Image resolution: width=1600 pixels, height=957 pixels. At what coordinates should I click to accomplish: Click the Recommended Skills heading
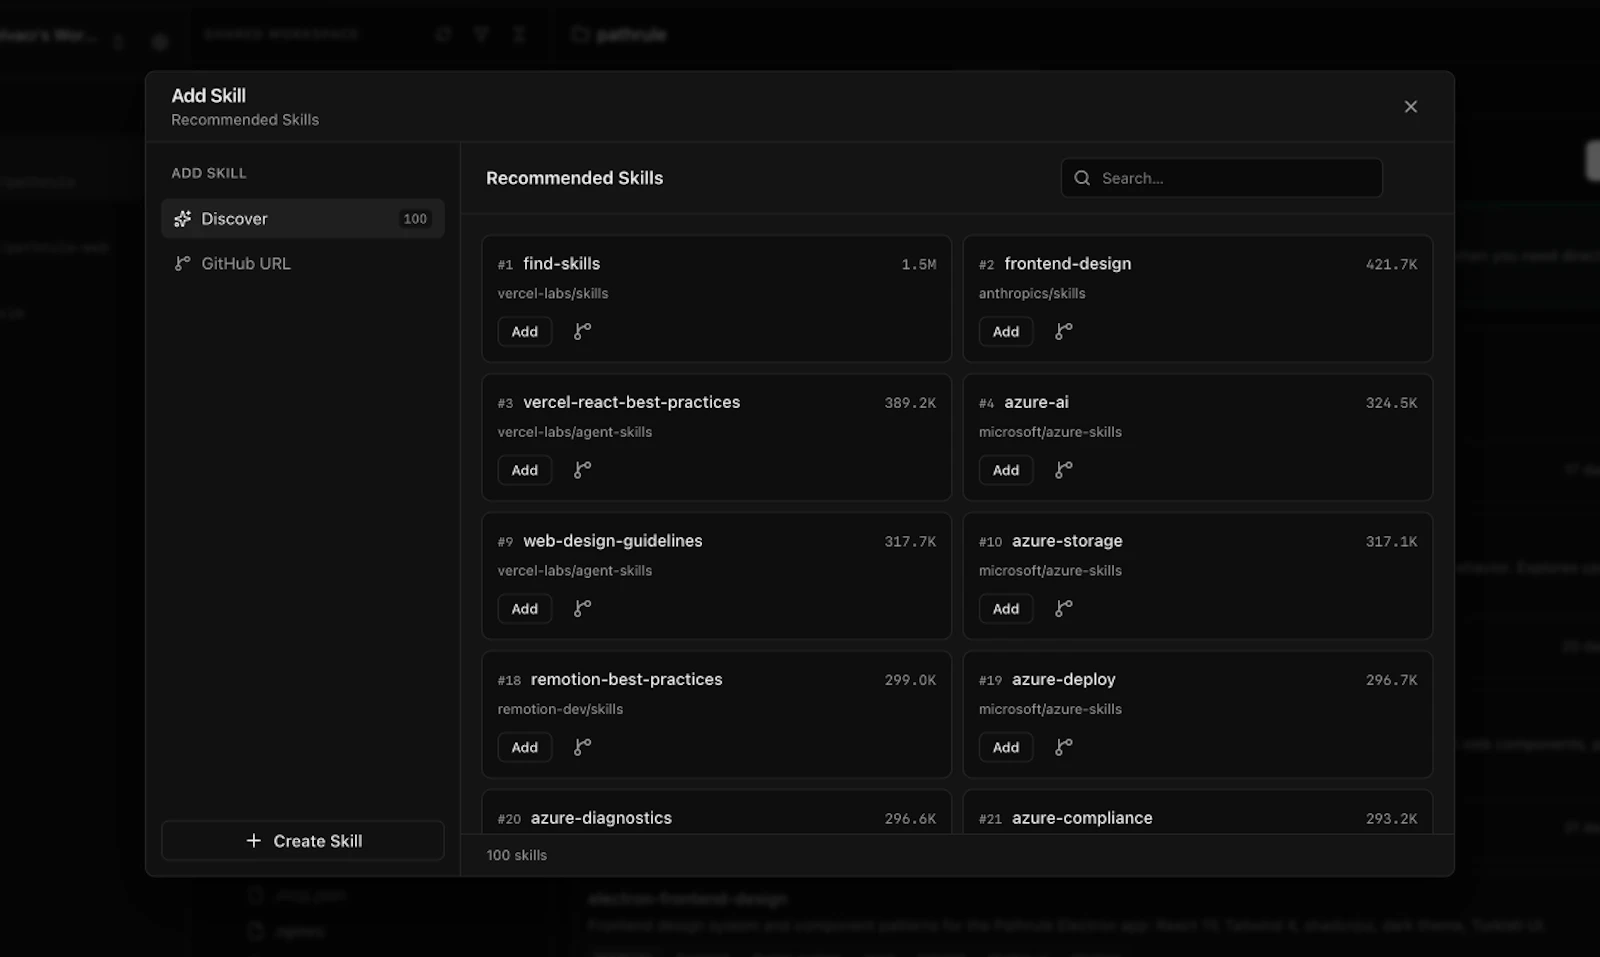coord(574,178)
